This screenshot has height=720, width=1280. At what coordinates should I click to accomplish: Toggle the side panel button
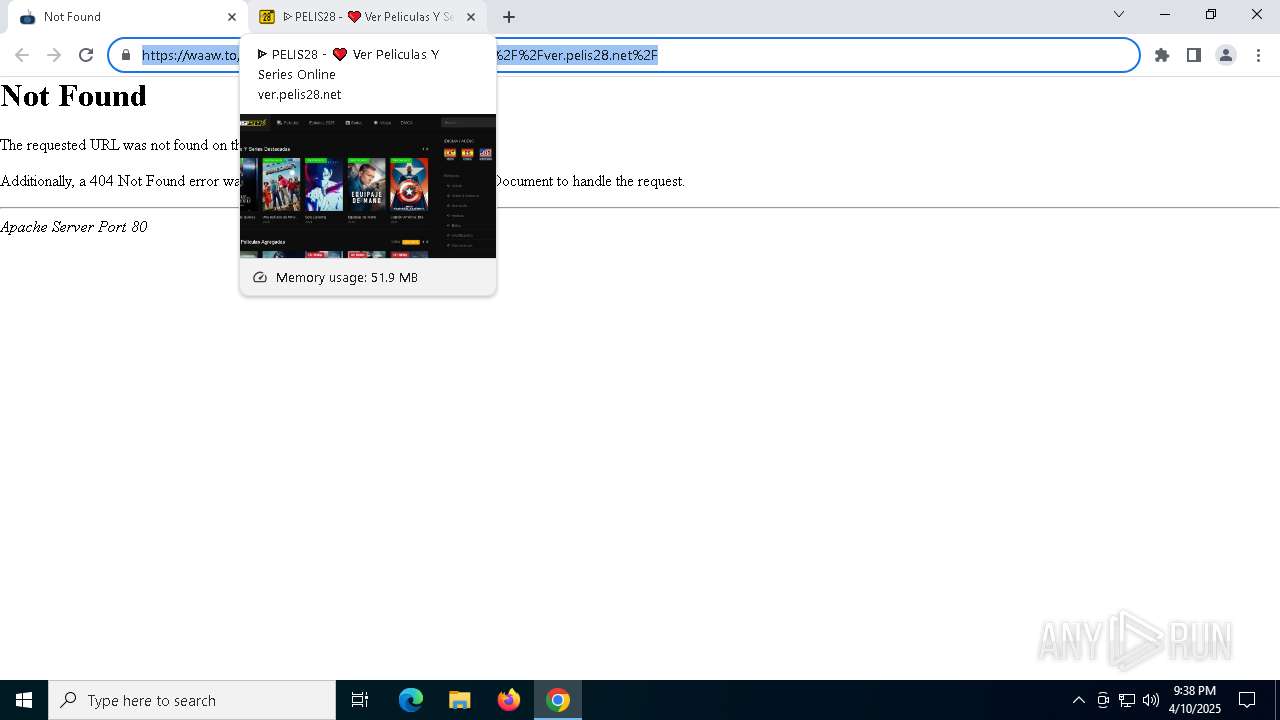tap(1194, 55)
